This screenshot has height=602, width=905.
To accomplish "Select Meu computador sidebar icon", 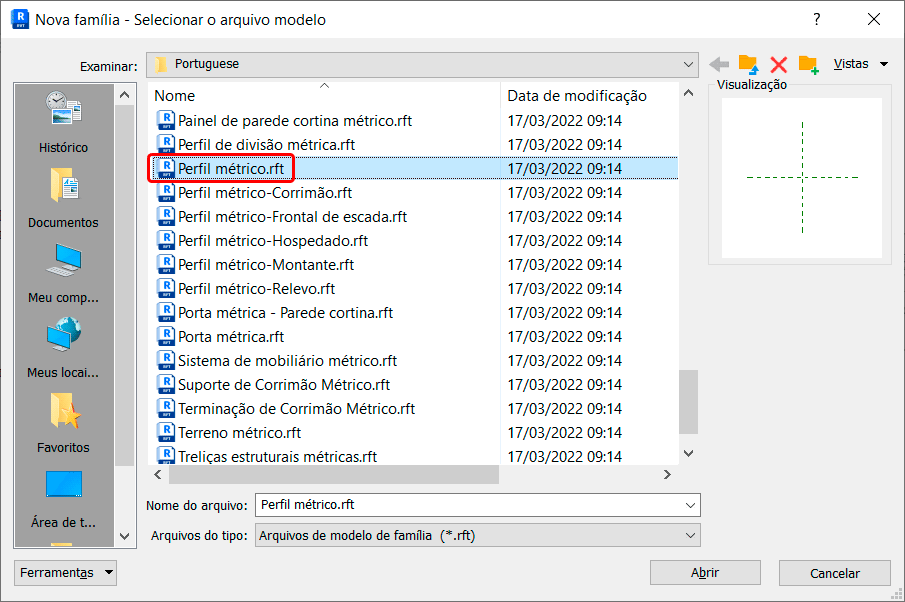I will click(63, 272).
